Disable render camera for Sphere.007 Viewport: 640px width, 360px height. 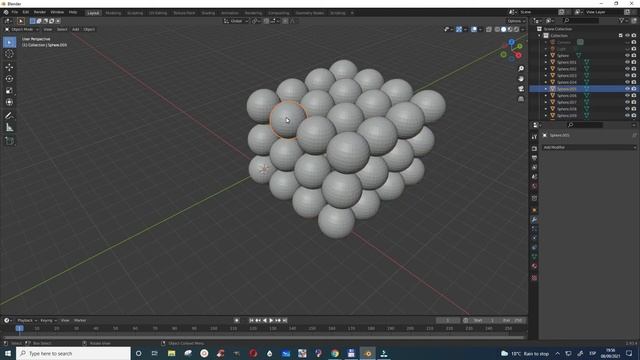[x=634, y=102]
